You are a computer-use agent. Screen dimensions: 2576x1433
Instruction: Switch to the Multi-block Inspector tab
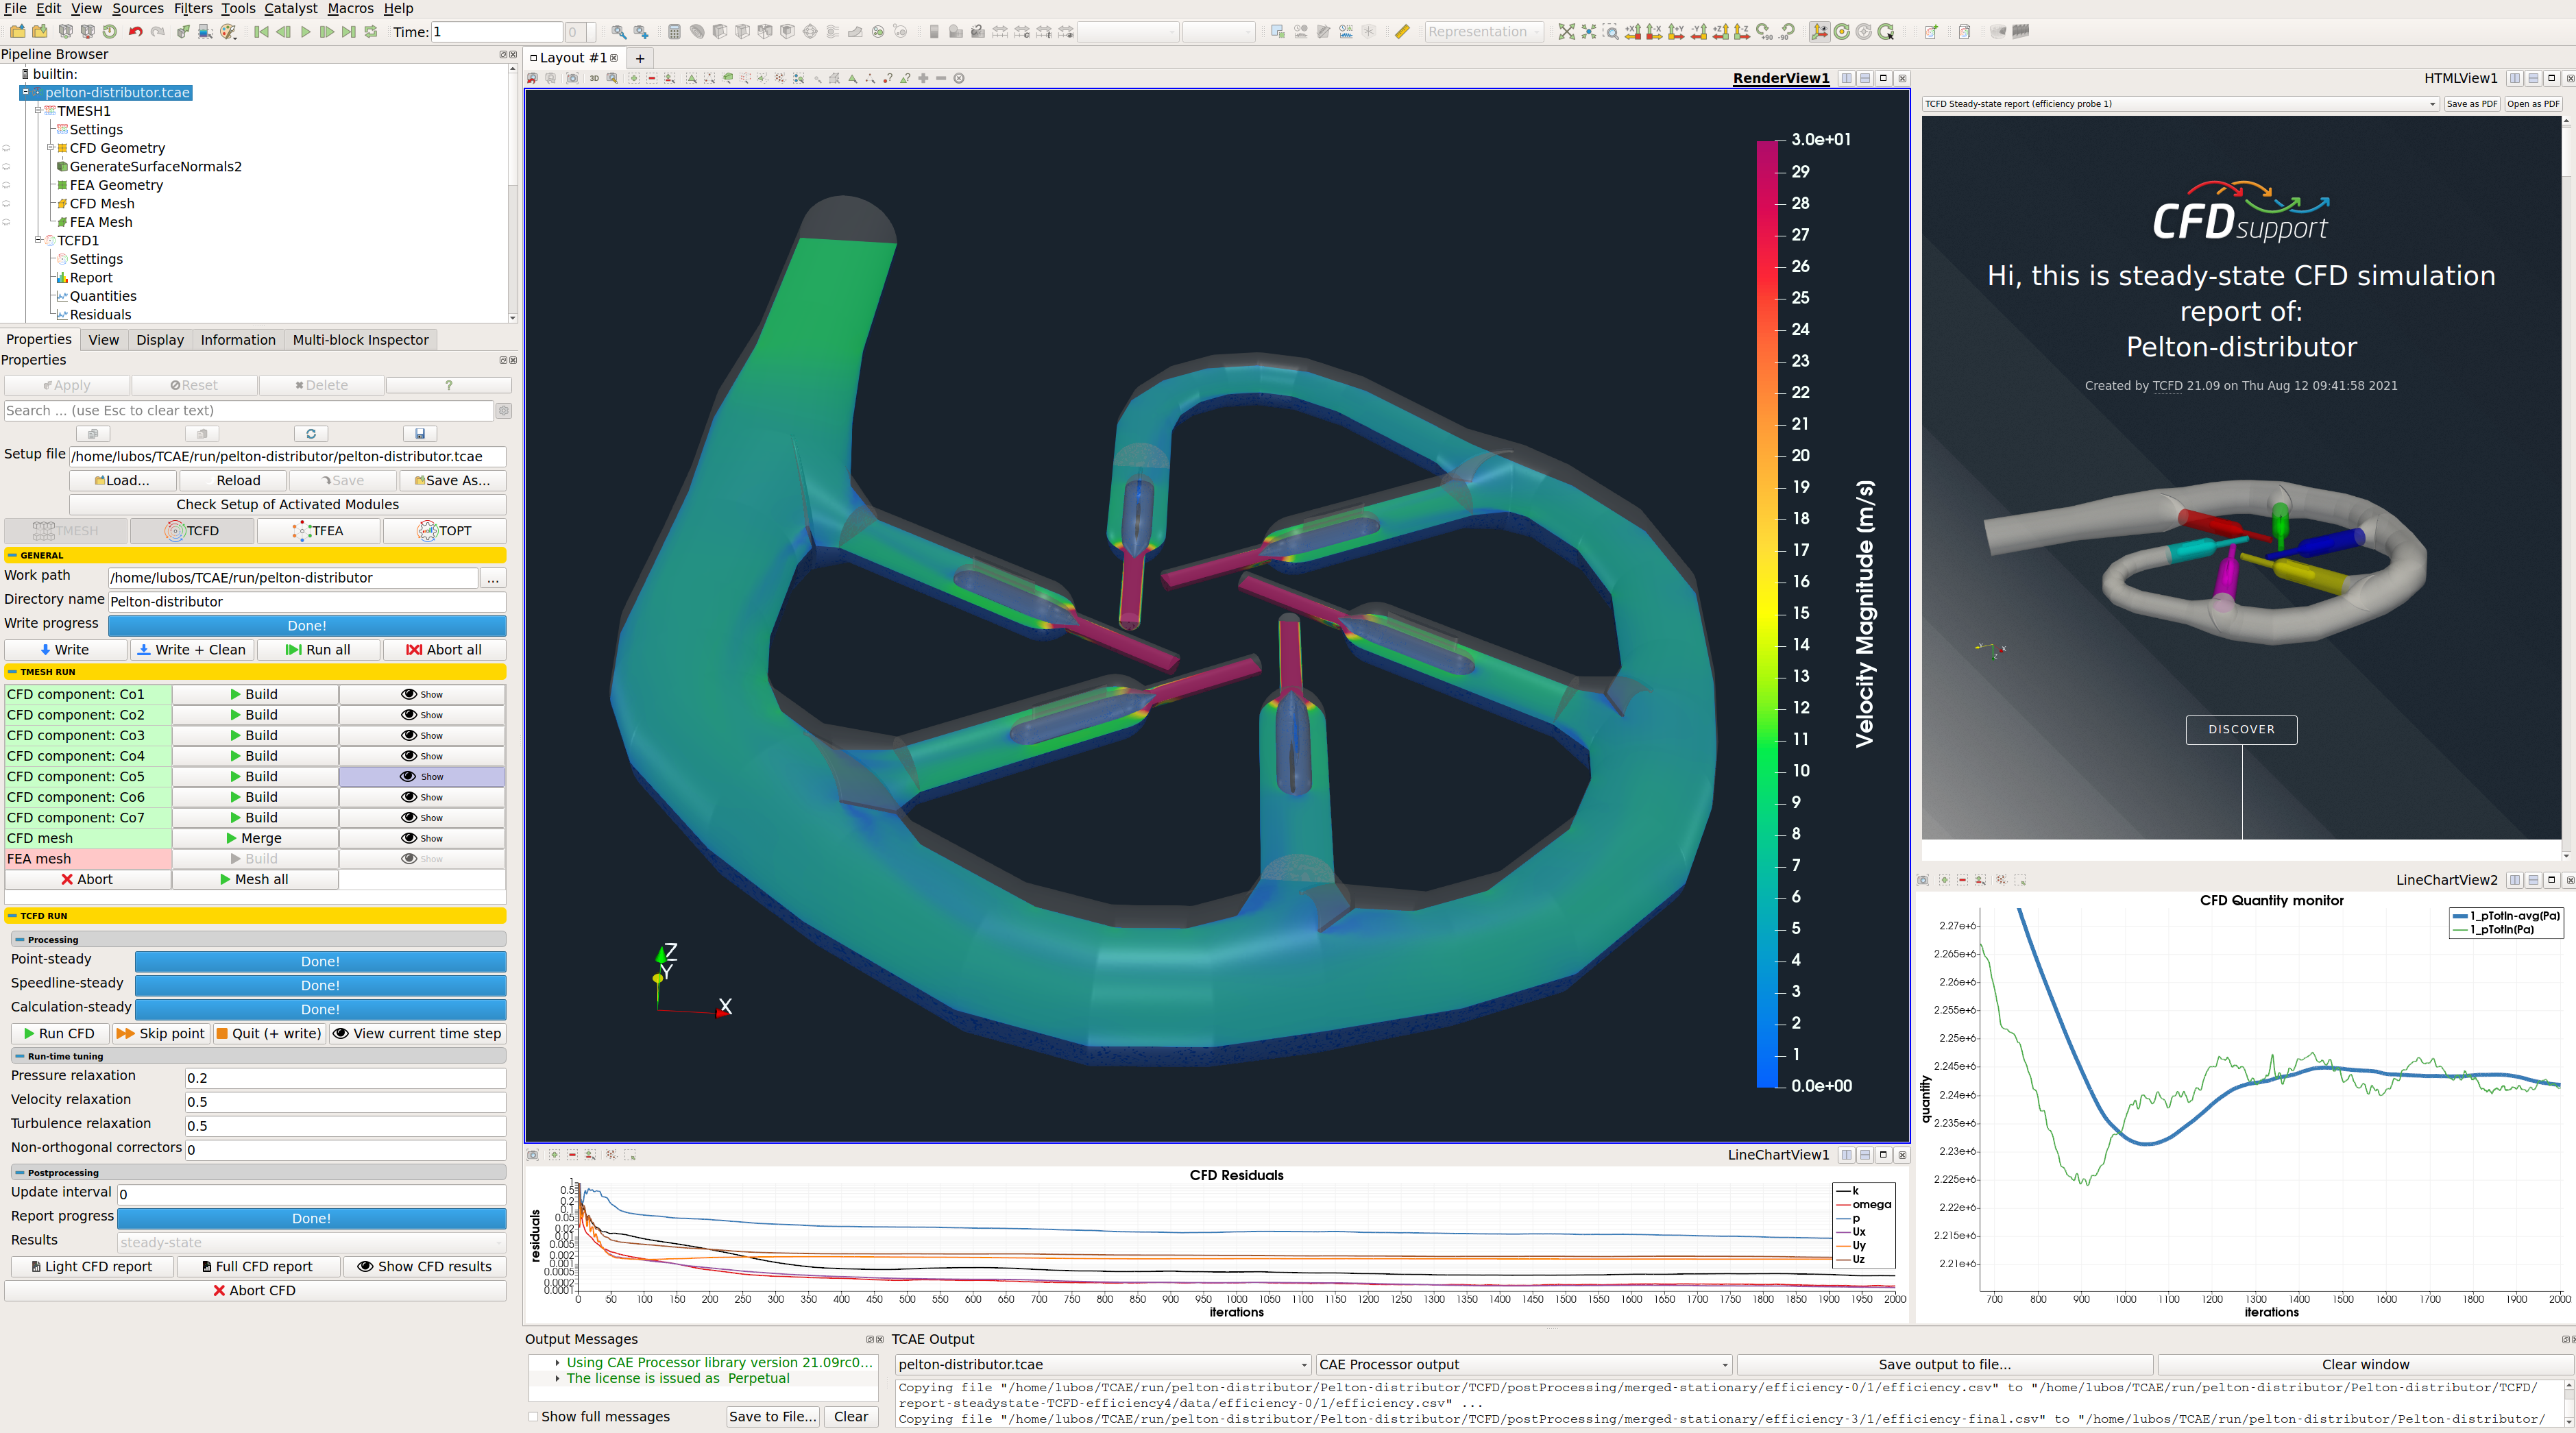pos(360,340)
